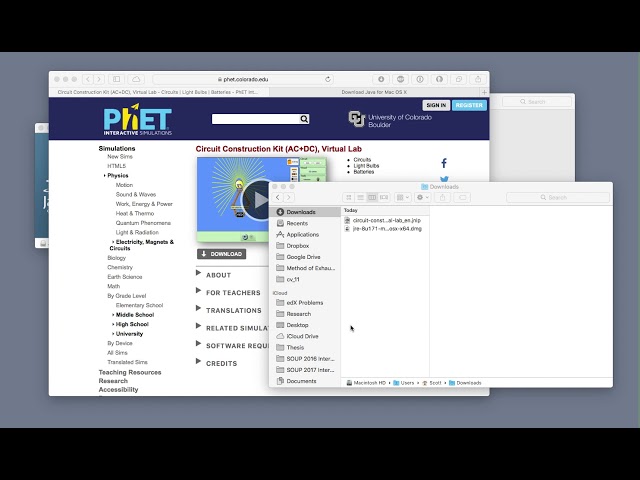Open Finder action gear dropdown

click(422, 198)
